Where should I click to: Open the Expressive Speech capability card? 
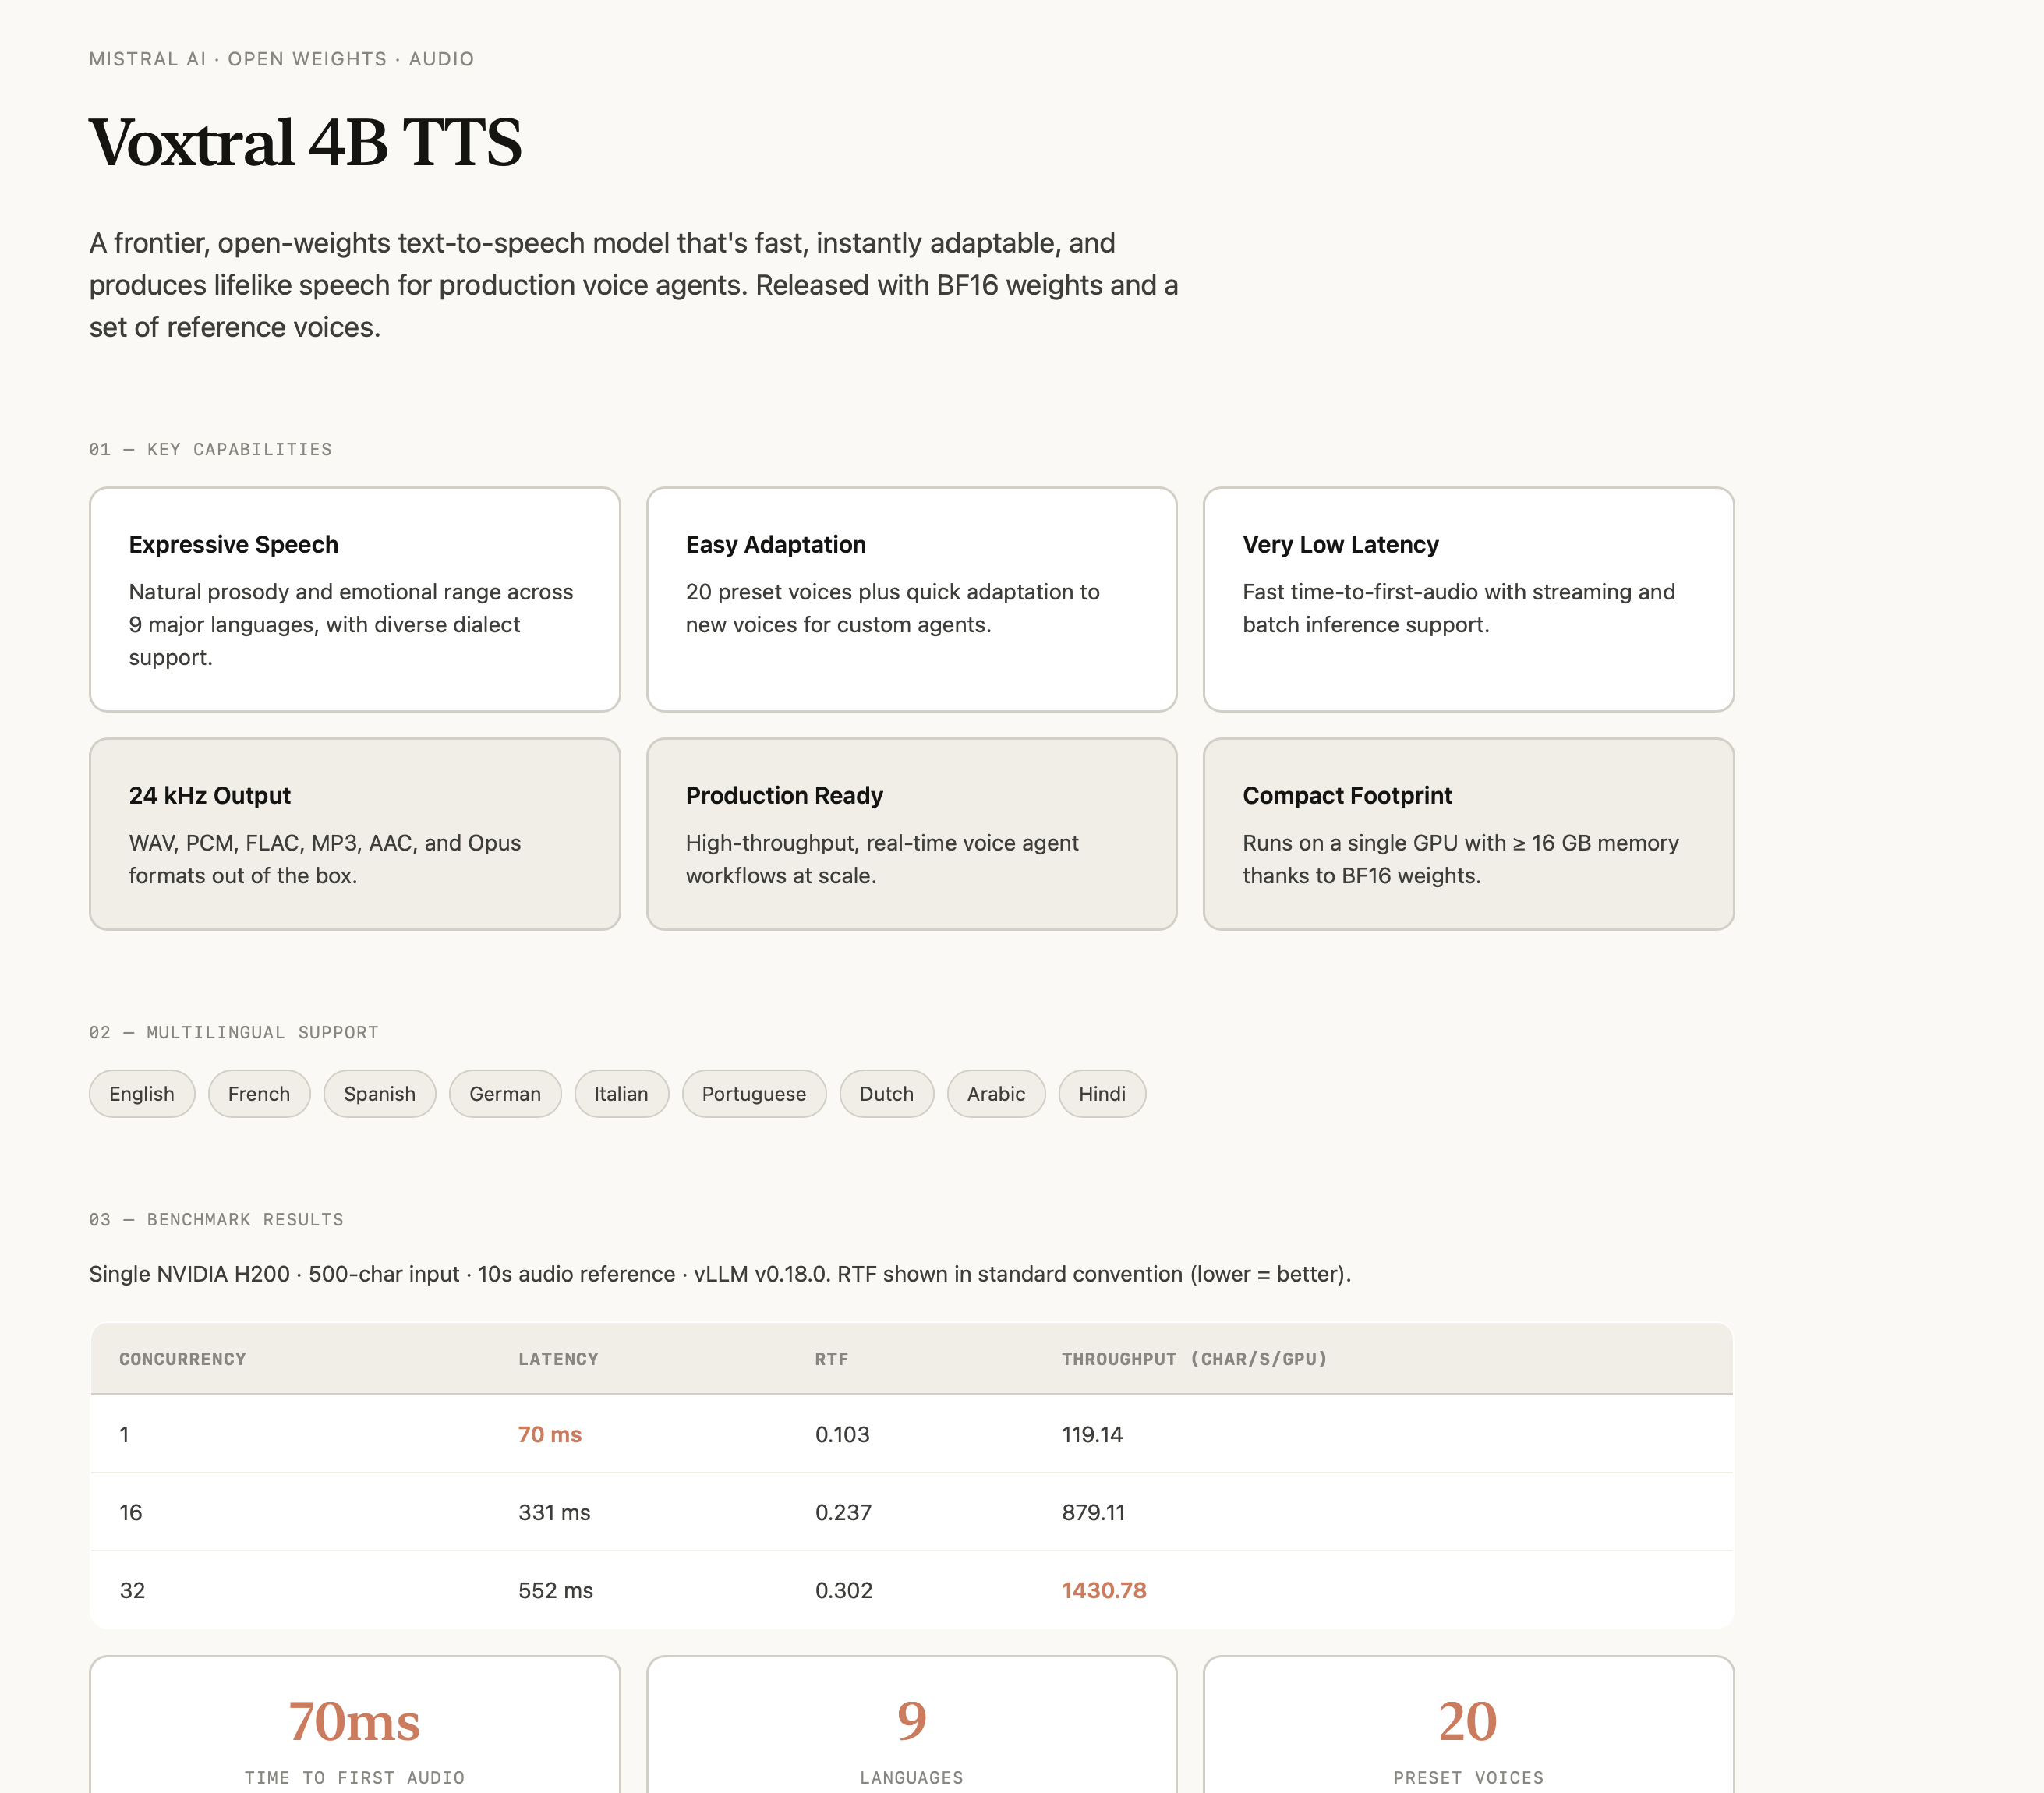point(355,599)
